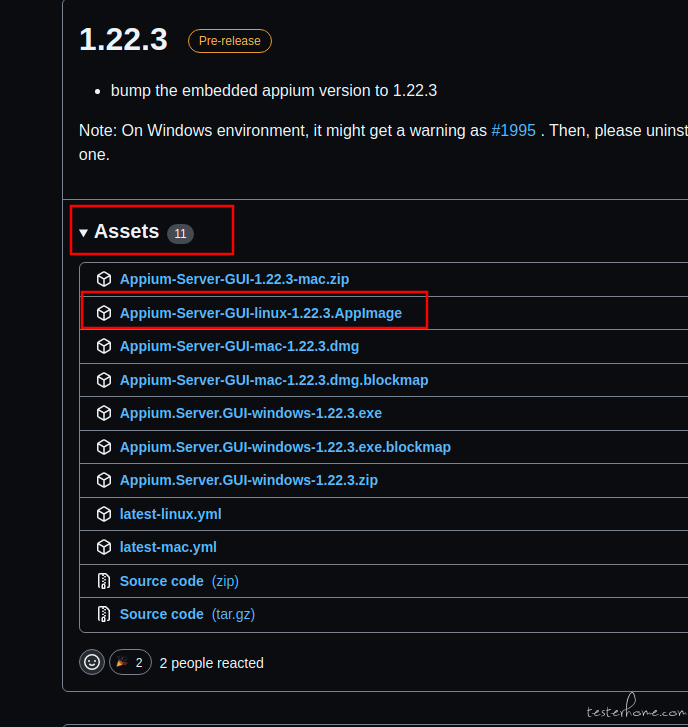Click package icon beside mac-1.22.3.dmg
The image size is (688, 727).
[104, 346]
